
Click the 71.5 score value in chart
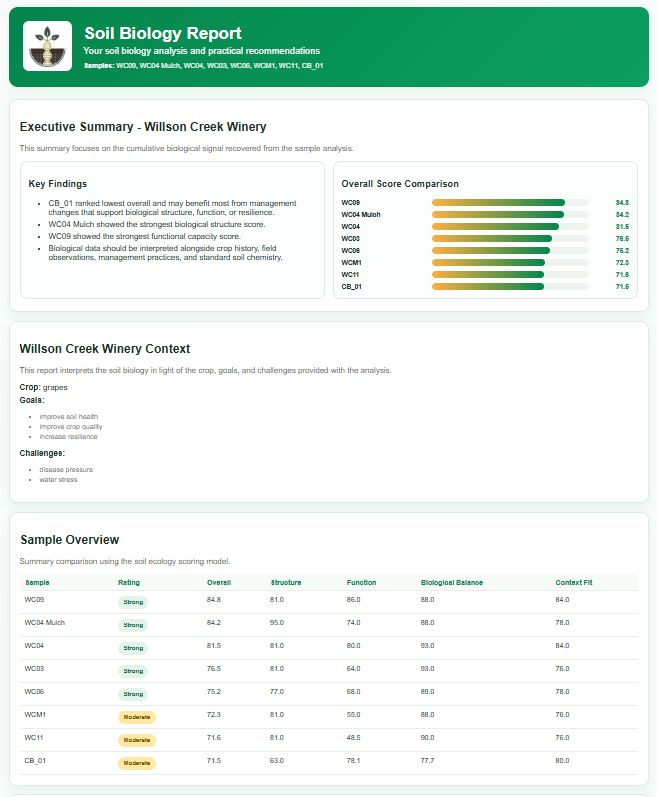(x=622, y=287)
